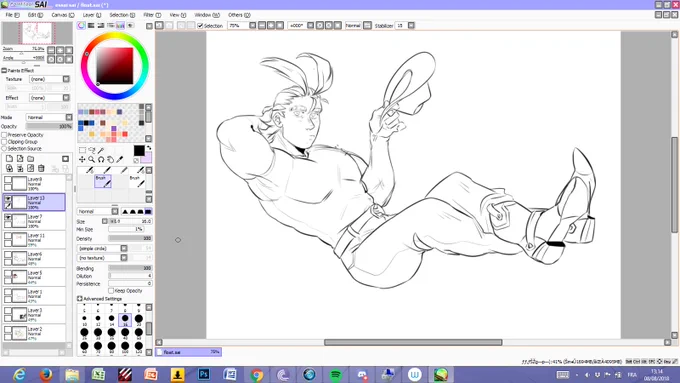Toggle the swatches panel icon

pos(120,26)
